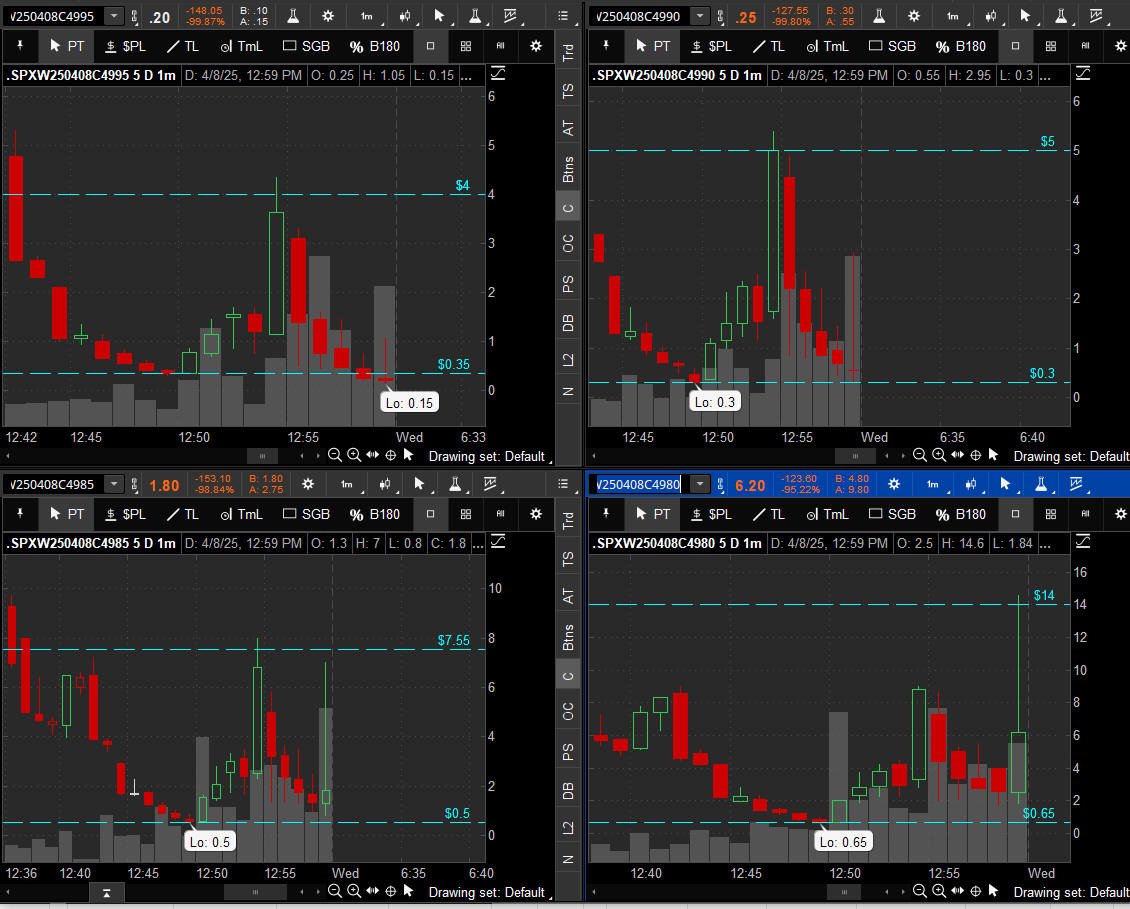Select TL trendline tool in C4995 chart
Image resolution: width=1130 pixels, height=909 pixels.
click(182, 46)
